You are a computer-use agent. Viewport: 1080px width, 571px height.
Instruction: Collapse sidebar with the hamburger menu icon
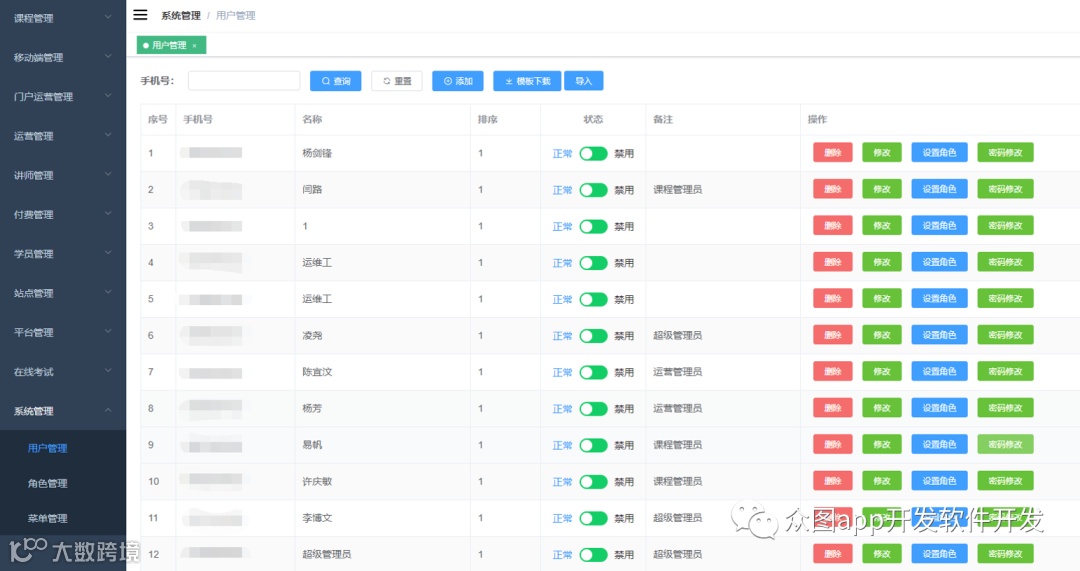(141, 14)
